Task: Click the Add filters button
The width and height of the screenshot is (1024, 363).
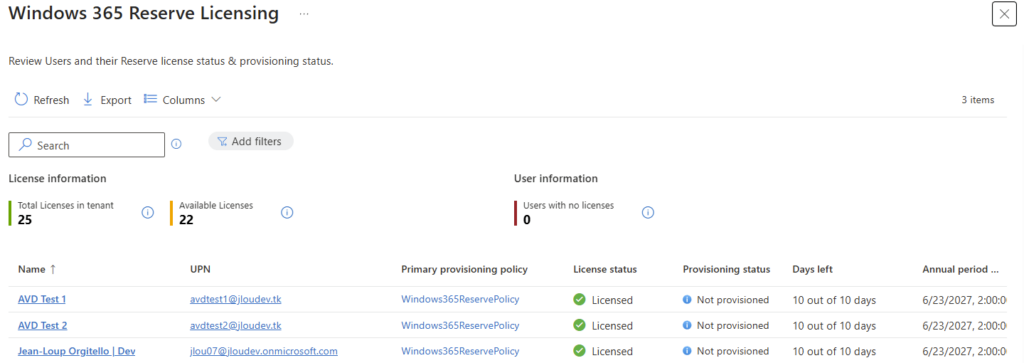Action: pos(251,141)
